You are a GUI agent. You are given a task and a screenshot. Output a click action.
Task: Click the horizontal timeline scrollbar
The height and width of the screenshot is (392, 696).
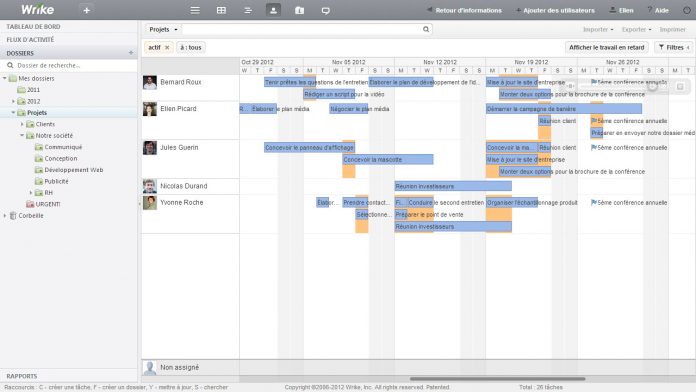click(497, 379)
